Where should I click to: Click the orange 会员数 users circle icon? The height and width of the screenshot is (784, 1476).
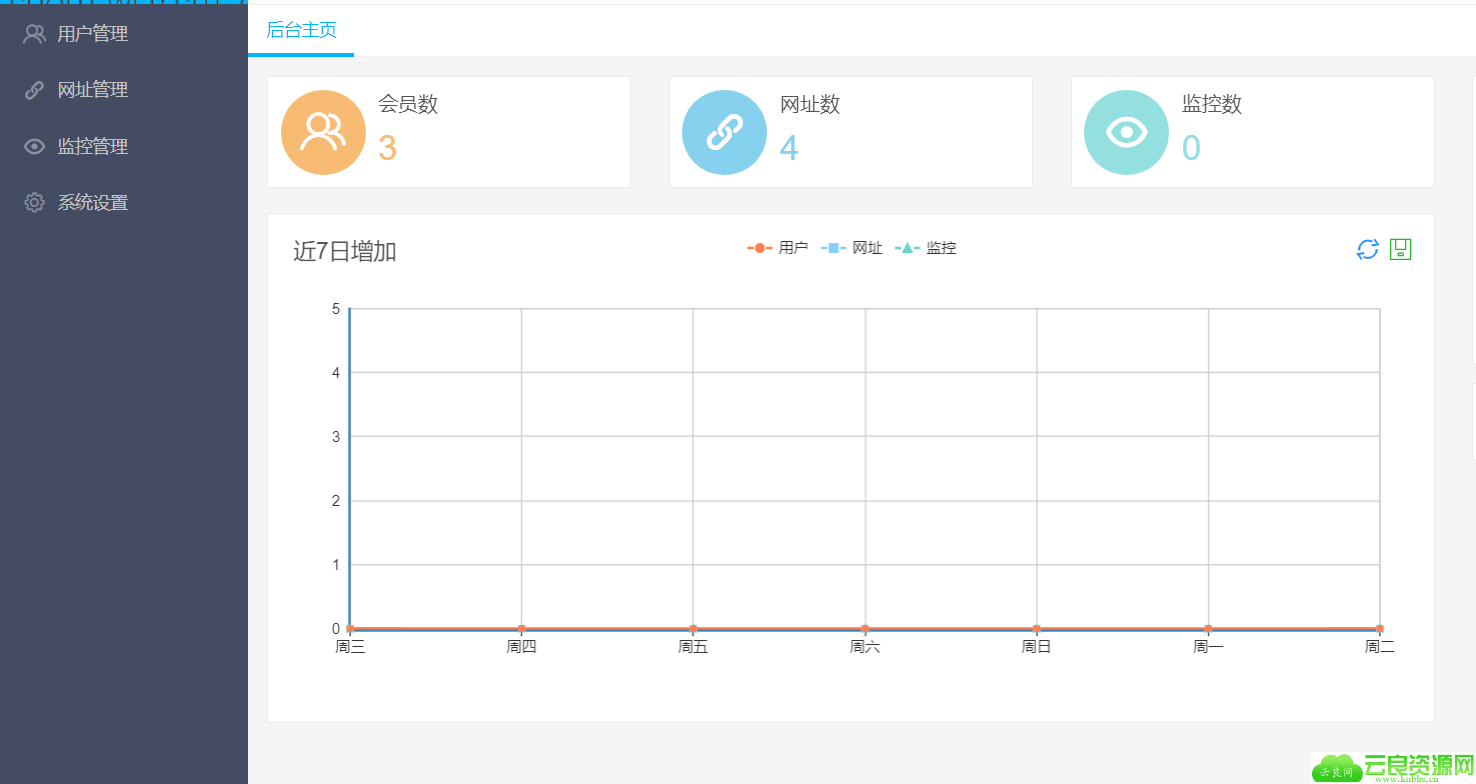click(x=323, y=132)
